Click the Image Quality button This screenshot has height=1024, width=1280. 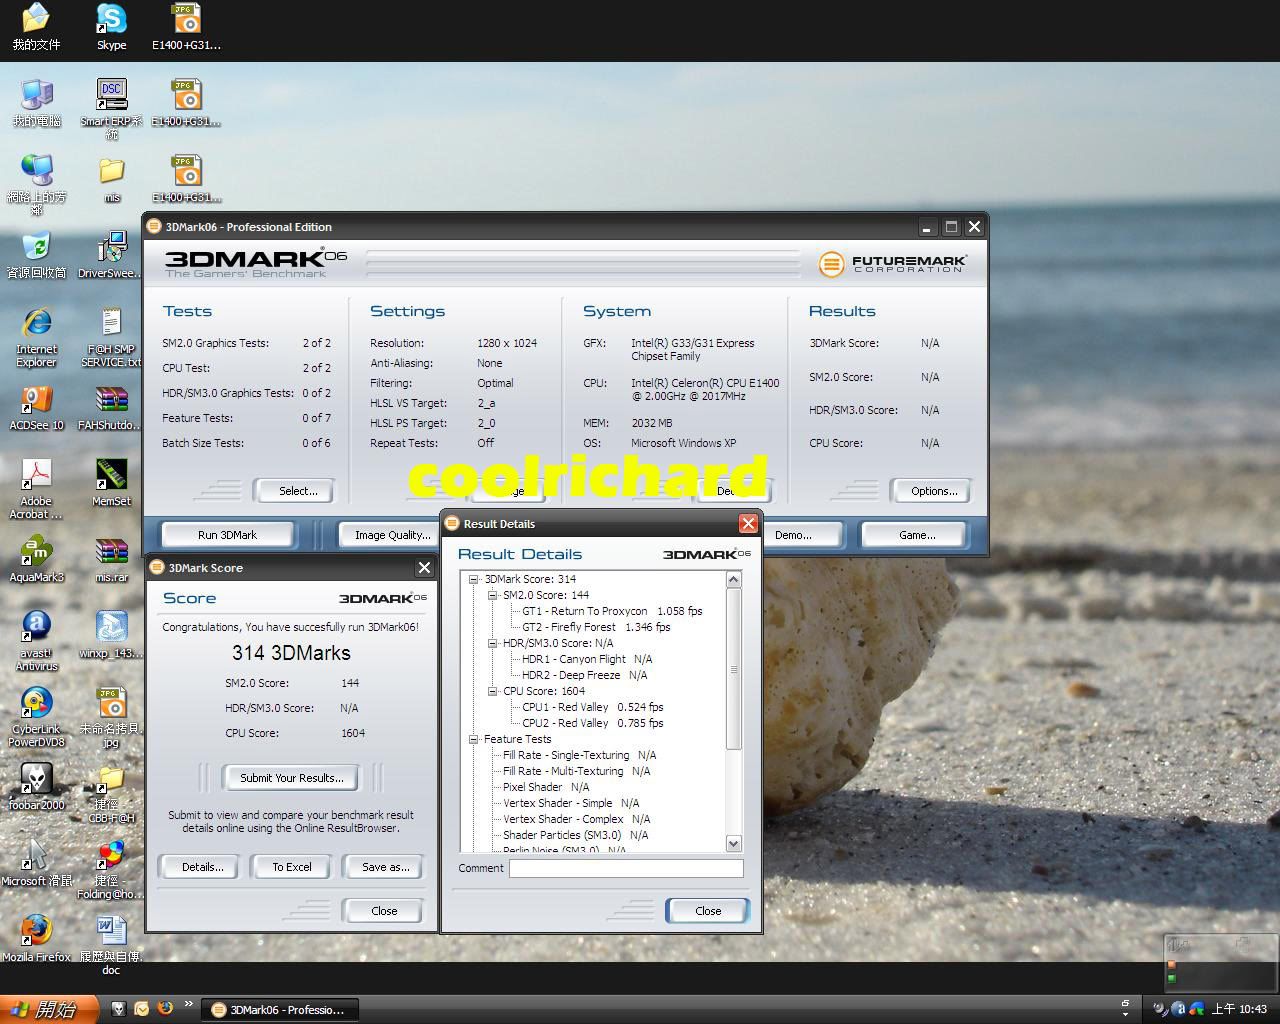point(392,535)
